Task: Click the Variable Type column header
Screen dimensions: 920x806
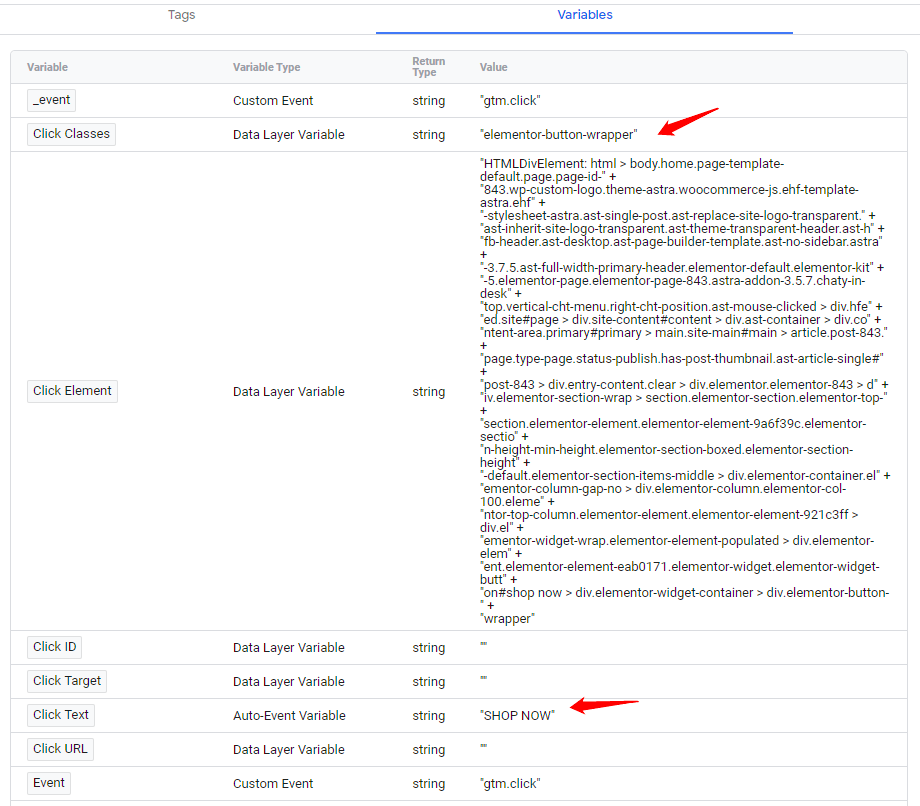Action: point(266,67)
